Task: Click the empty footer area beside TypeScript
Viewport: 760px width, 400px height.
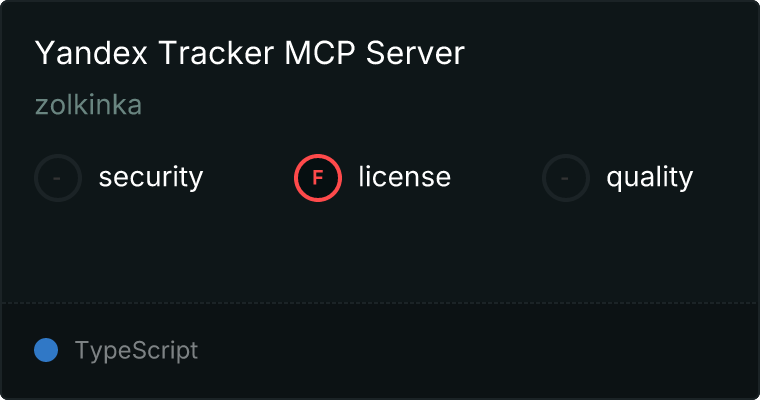Action: 475,351
